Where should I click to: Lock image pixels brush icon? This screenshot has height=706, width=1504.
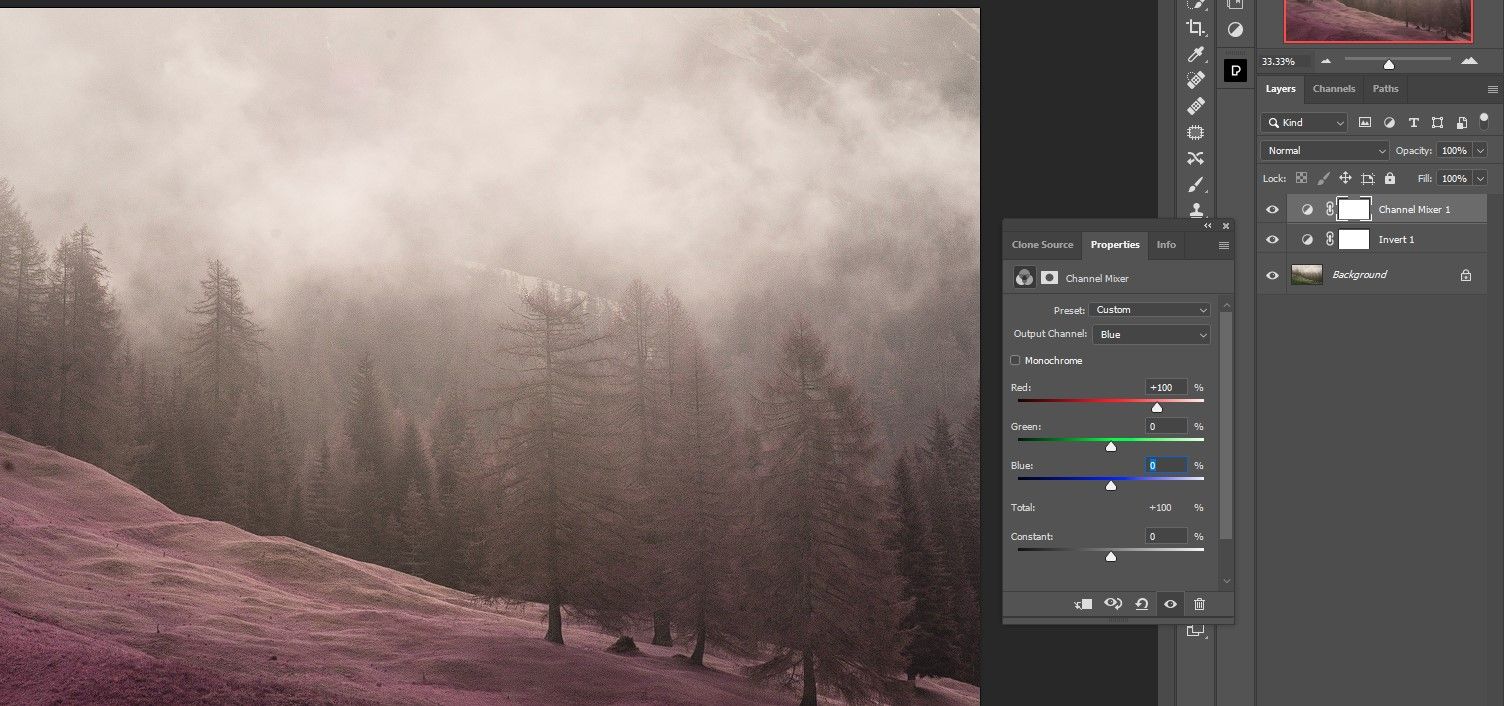click(1323, 178)
